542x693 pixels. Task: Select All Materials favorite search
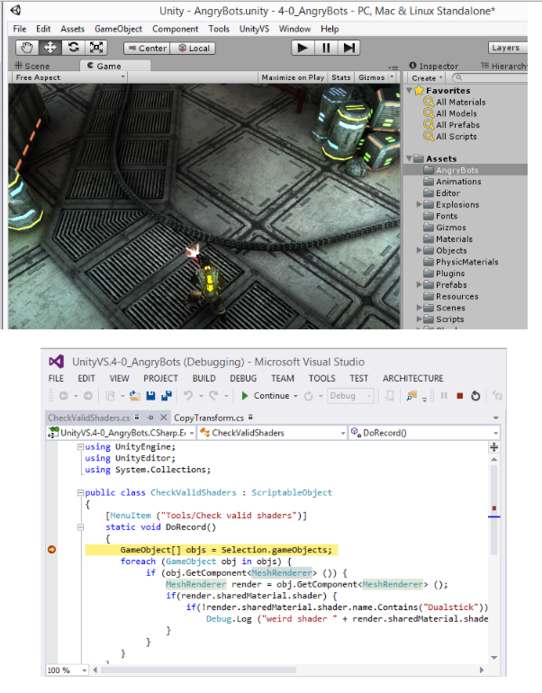click(x=461, y=102)
